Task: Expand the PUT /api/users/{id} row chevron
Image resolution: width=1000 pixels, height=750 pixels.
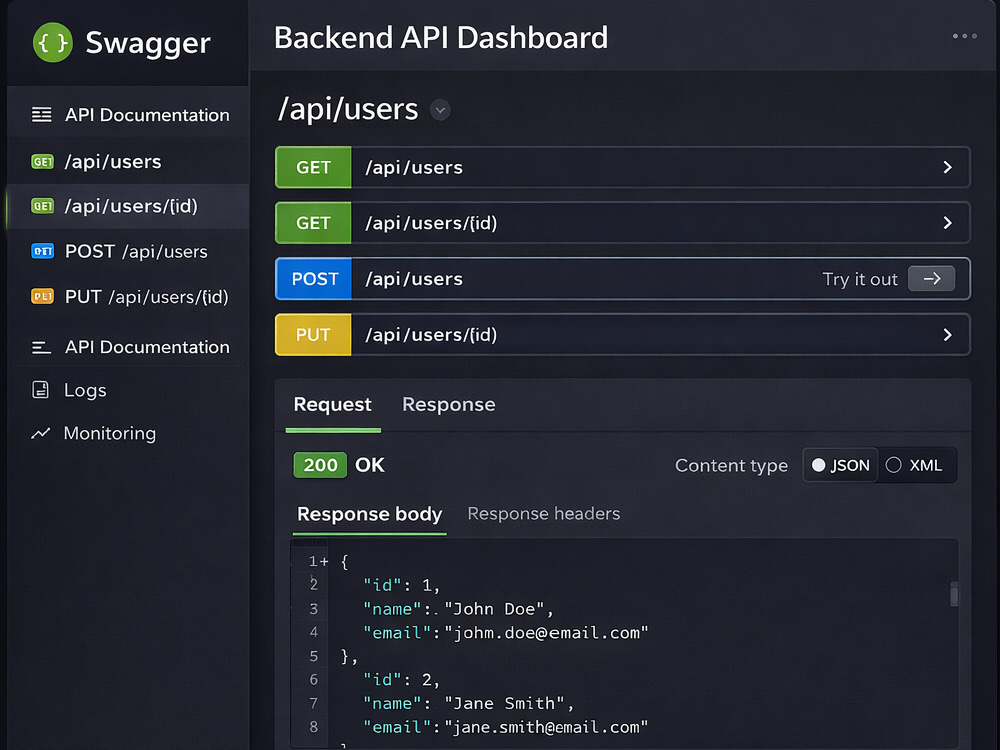Action: [x=948, y=335]
